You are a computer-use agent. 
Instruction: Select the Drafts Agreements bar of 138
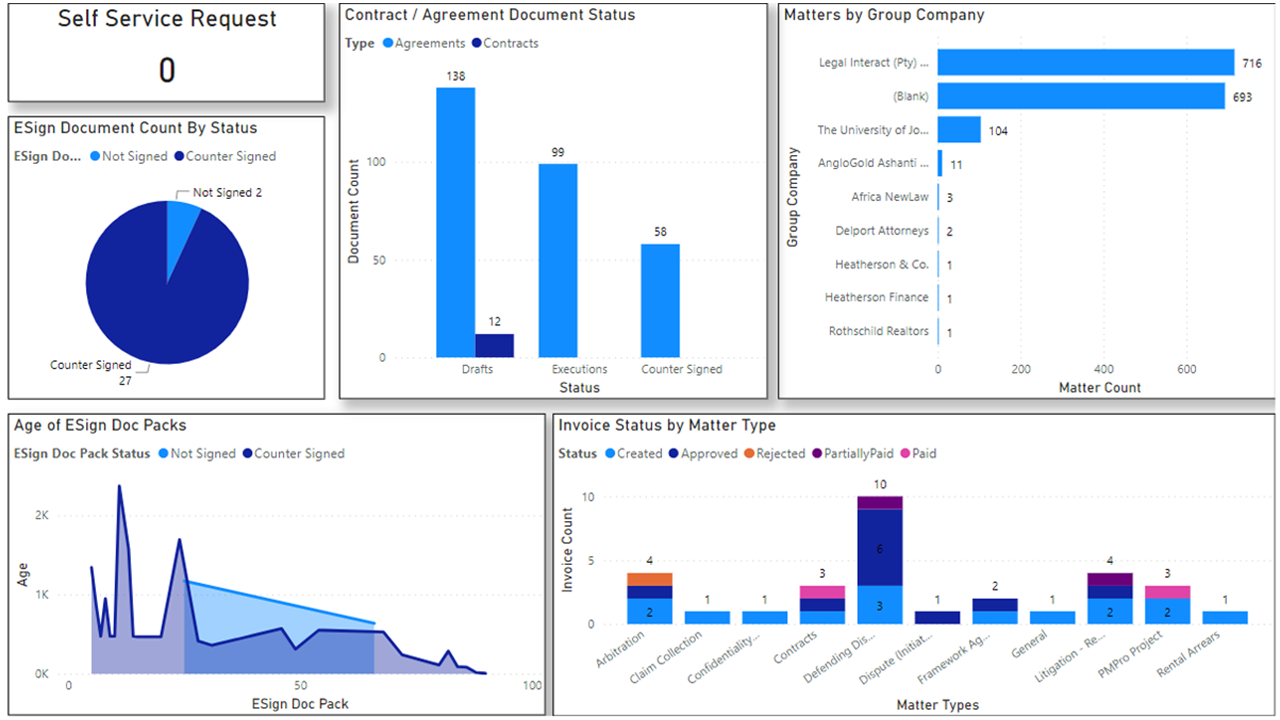tap(455, 222)
